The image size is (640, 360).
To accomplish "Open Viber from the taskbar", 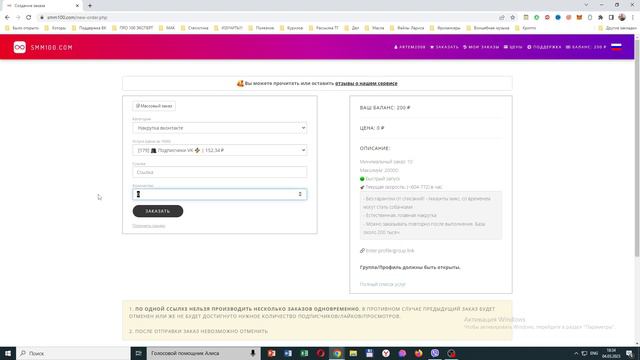I will (x=435, y=353).
